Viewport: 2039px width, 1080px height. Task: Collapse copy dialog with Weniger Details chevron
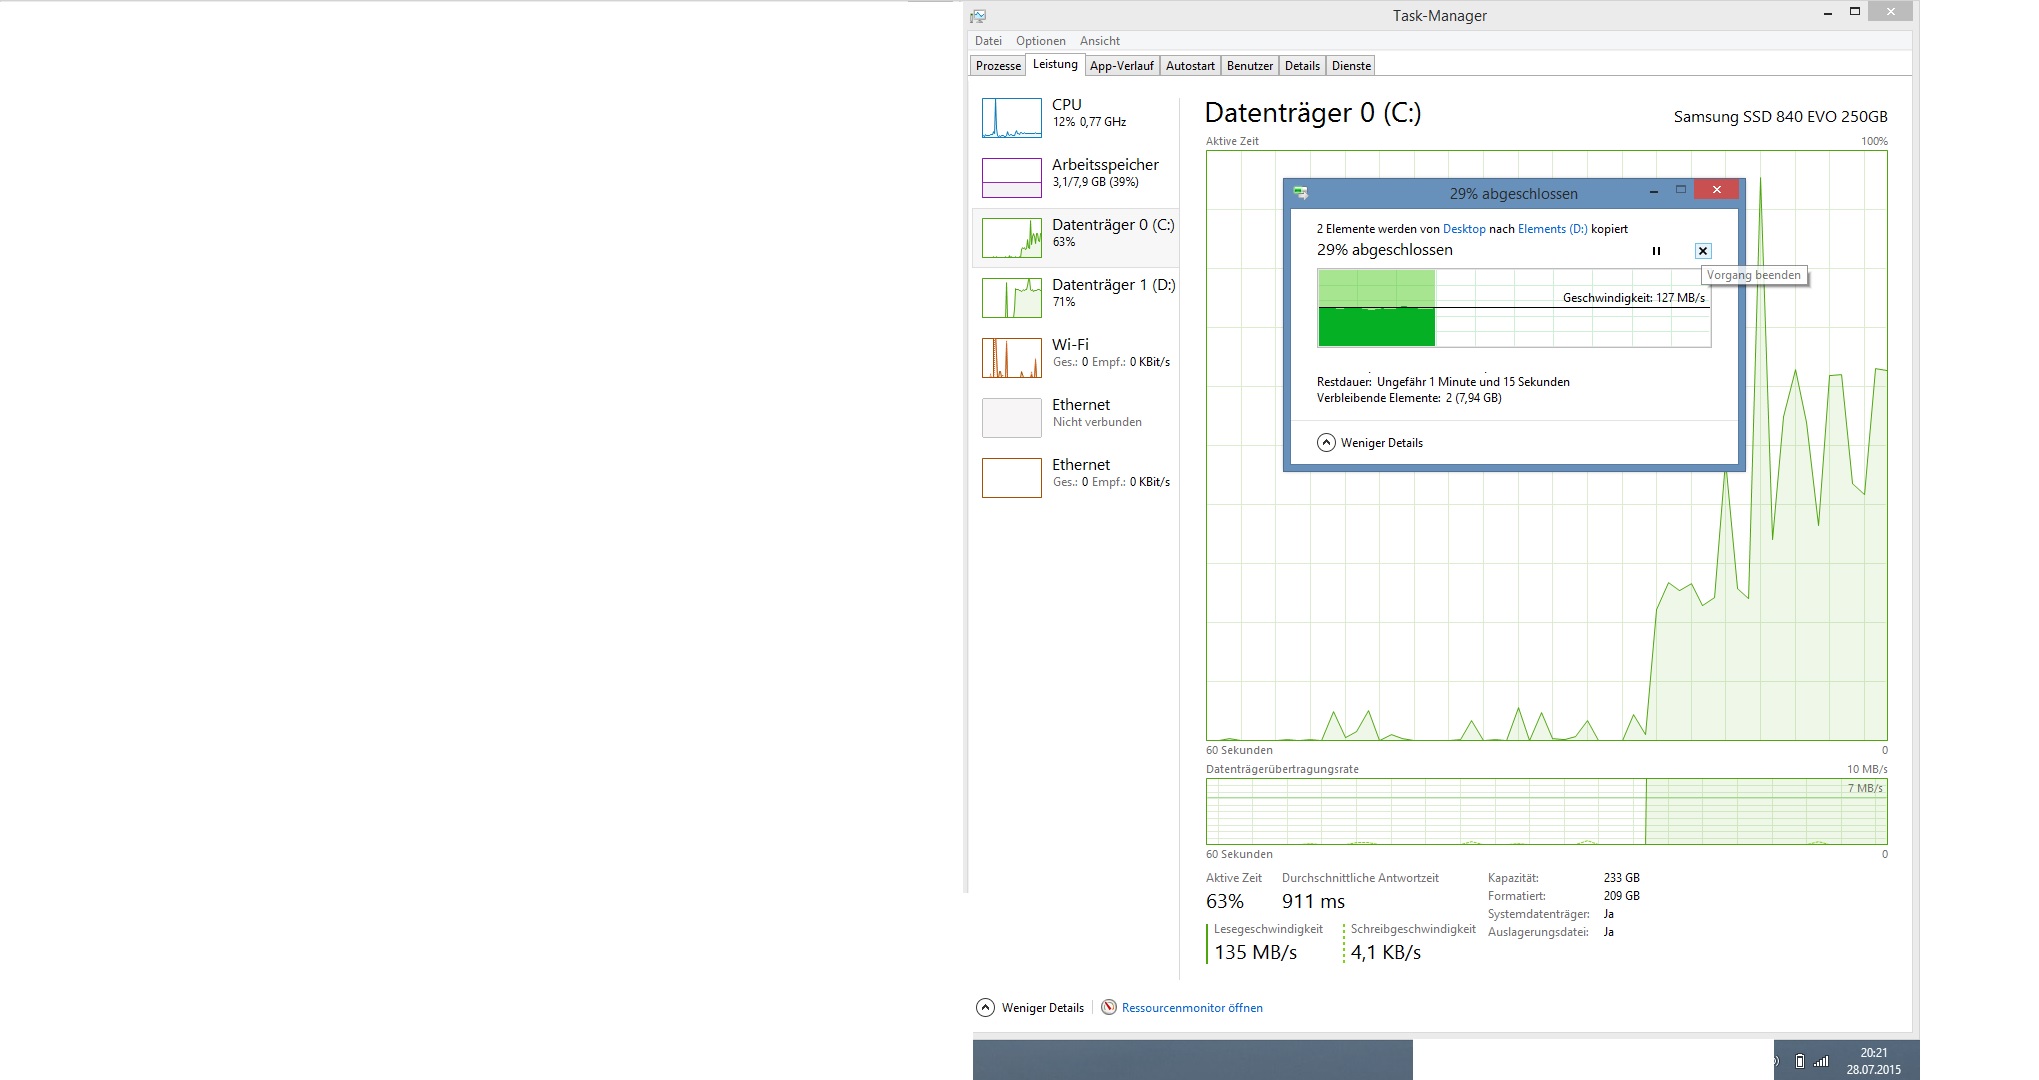click(1326, 443)
